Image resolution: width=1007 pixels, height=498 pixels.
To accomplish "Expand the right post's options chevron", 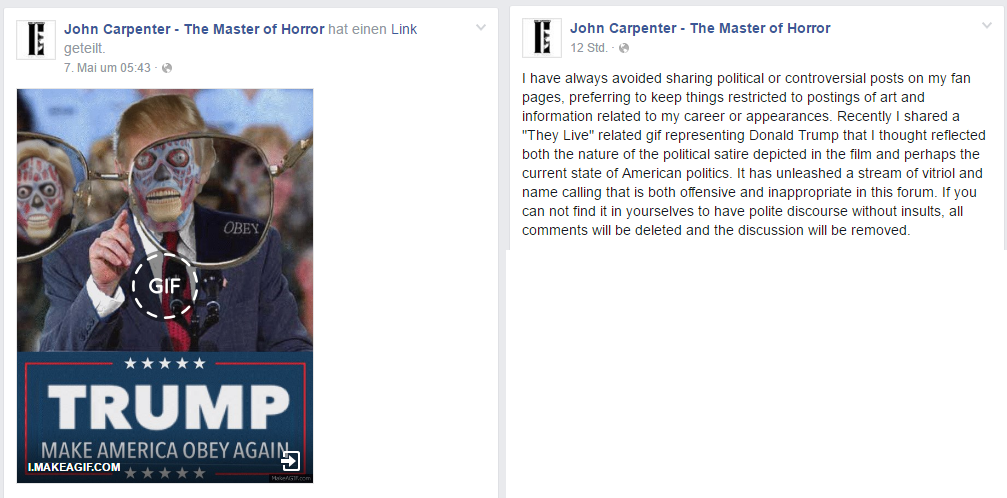I will (987, 26).
